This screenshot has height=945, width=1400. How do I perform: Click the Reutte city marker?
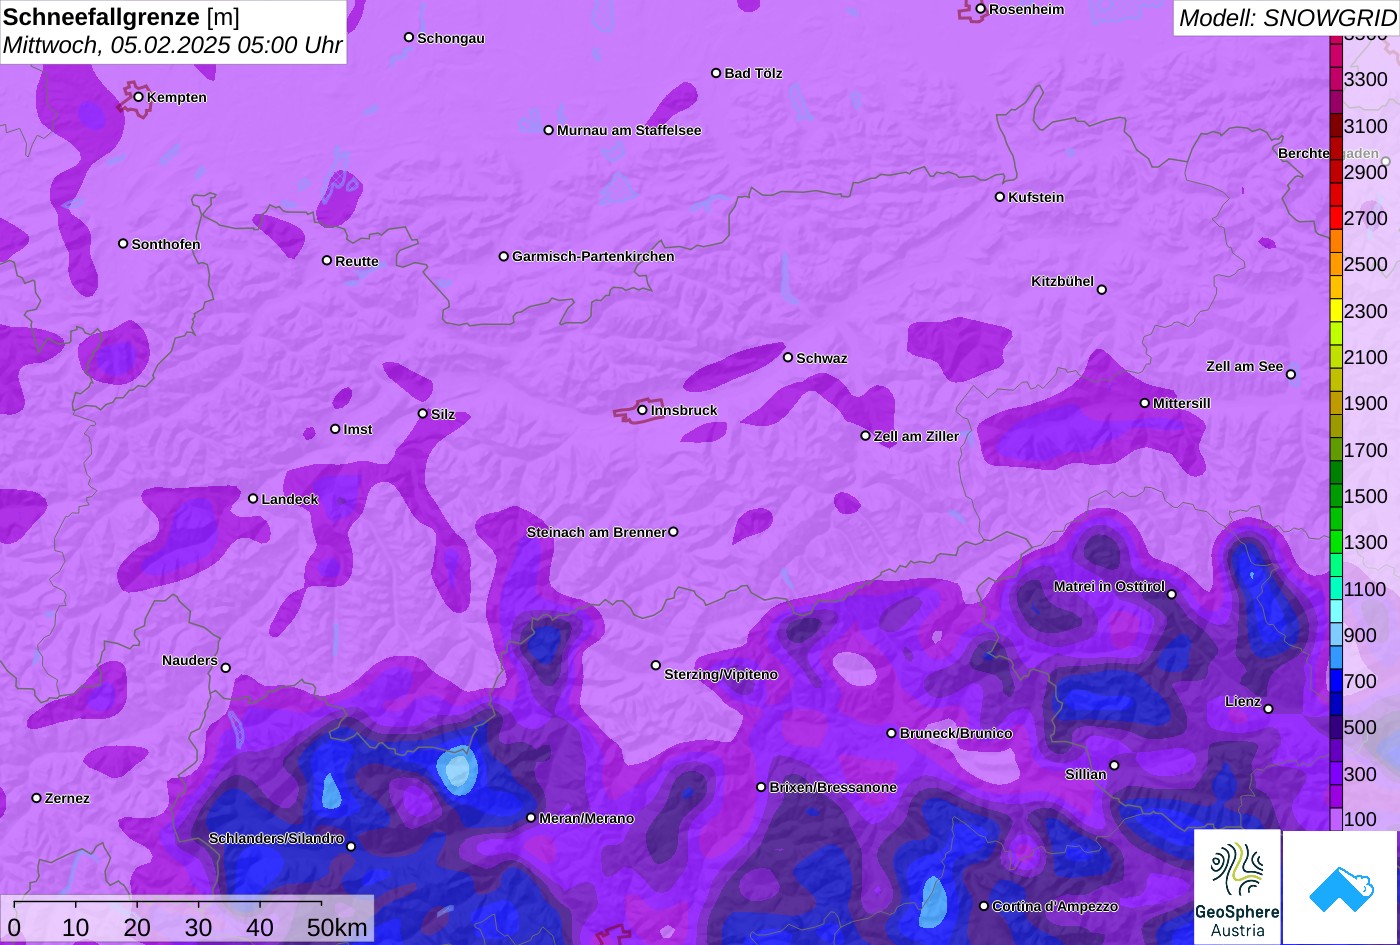tap(327, 260)
